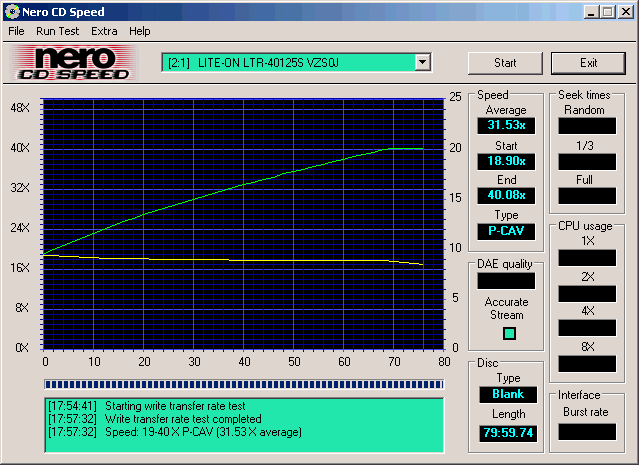Select log line 'Write transfer rate test completed'
Image resolution: width=639 pixels, height=465 pixels.
tap(154, 419)
